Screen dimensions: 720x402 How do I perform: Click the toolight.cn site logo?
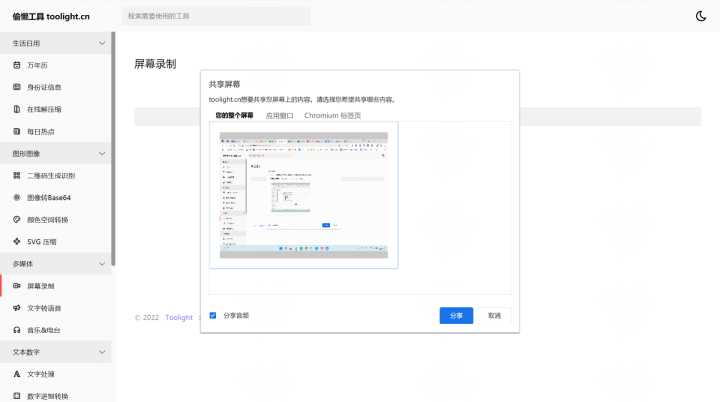tap(51, 17)
